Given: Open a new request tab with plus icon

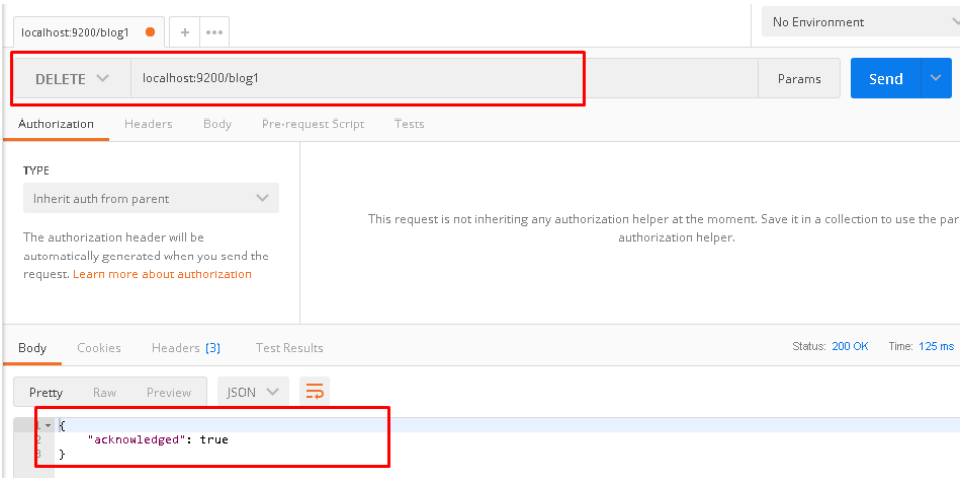Looking at the screenshot, I should click(x=184, y=32).
